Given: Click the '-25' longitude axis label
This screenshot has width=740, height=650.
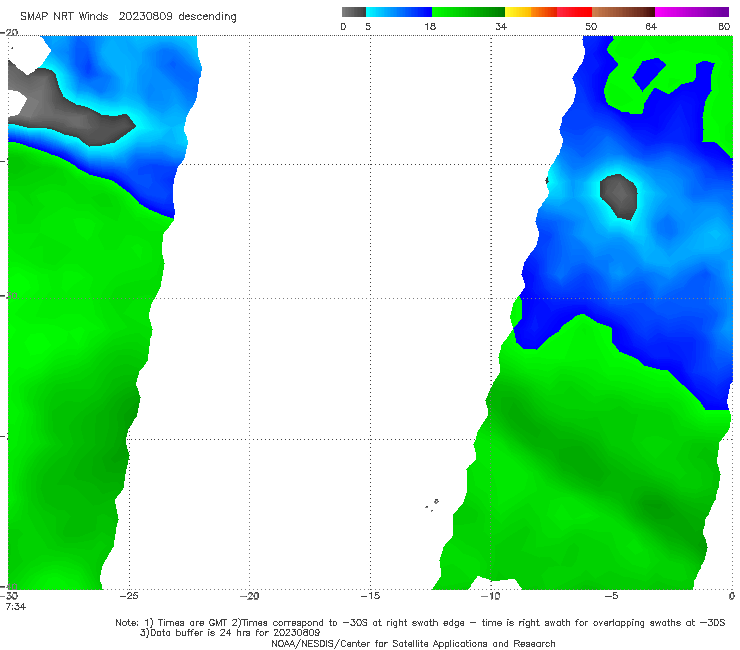Looking at the screenshot, I should (129, 596).
